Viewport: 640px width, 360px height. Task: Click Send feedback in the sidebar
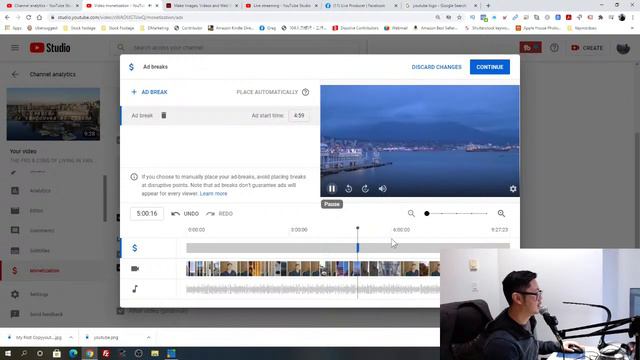coord(46,314)
